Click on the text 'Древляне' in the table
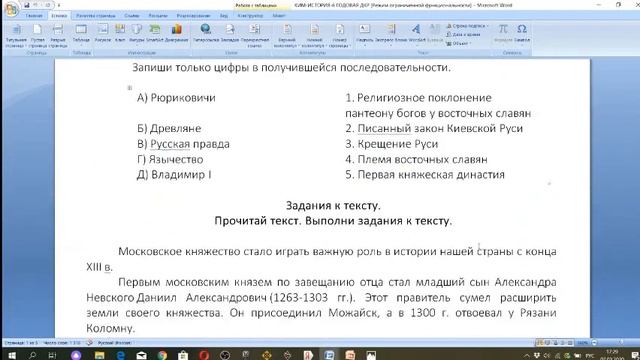The image size is (640, 360). point(176,129)
